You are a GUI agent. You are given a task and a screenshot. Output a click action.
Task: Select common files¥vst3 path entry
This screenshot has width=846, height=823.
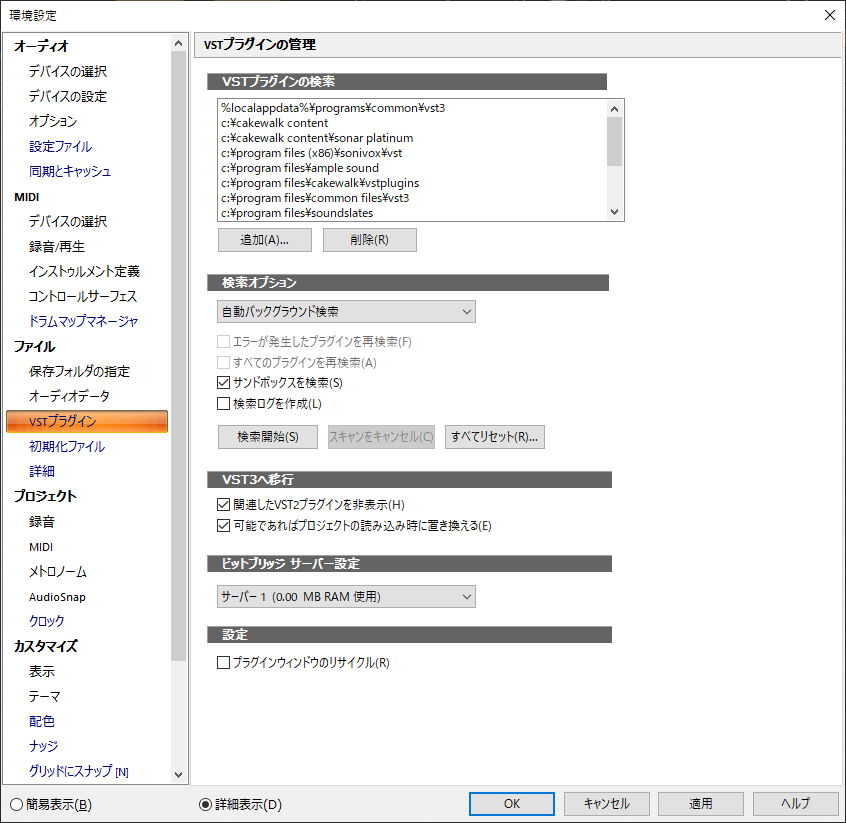tap(315, 199)
